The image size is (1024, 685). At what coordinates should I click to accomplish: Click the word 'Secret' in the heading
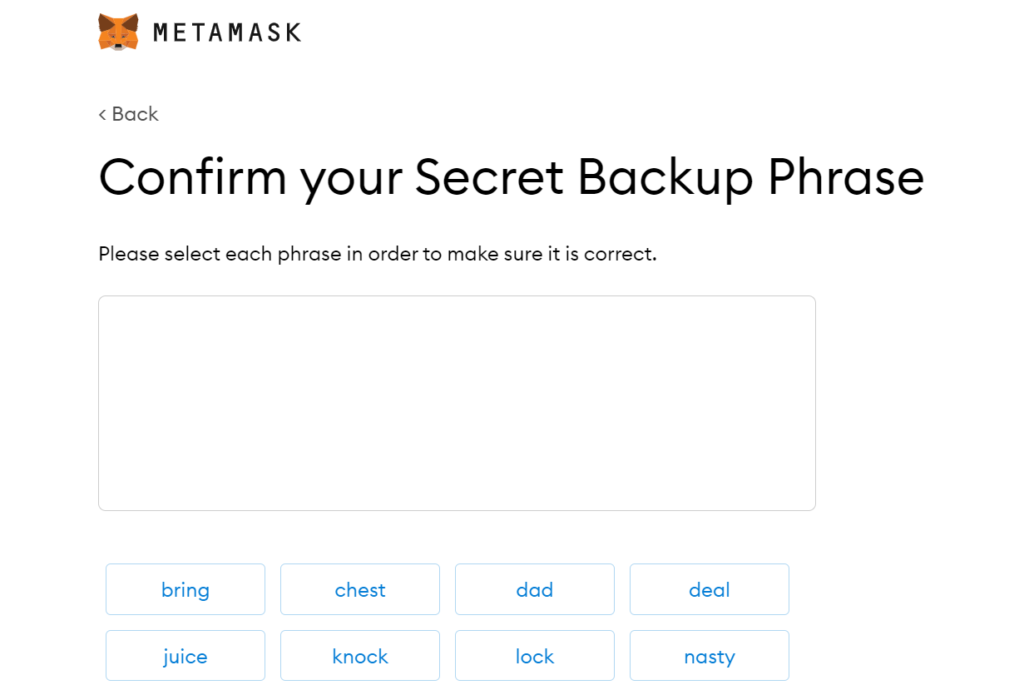click(x=489, y=176)
